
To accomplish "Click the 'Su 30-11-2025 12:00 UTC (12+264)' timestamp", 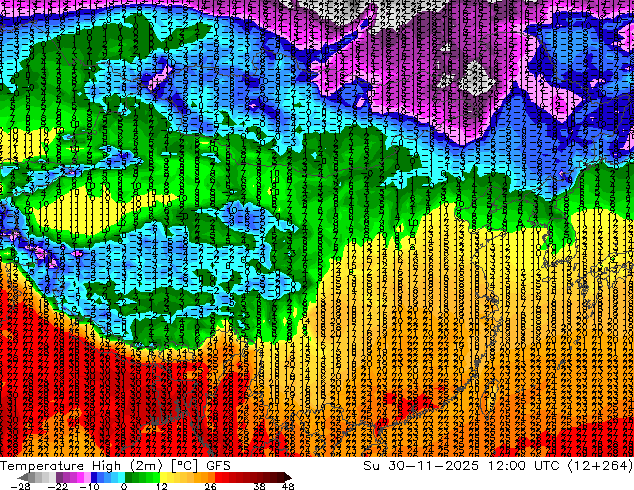I will [498, 466].
